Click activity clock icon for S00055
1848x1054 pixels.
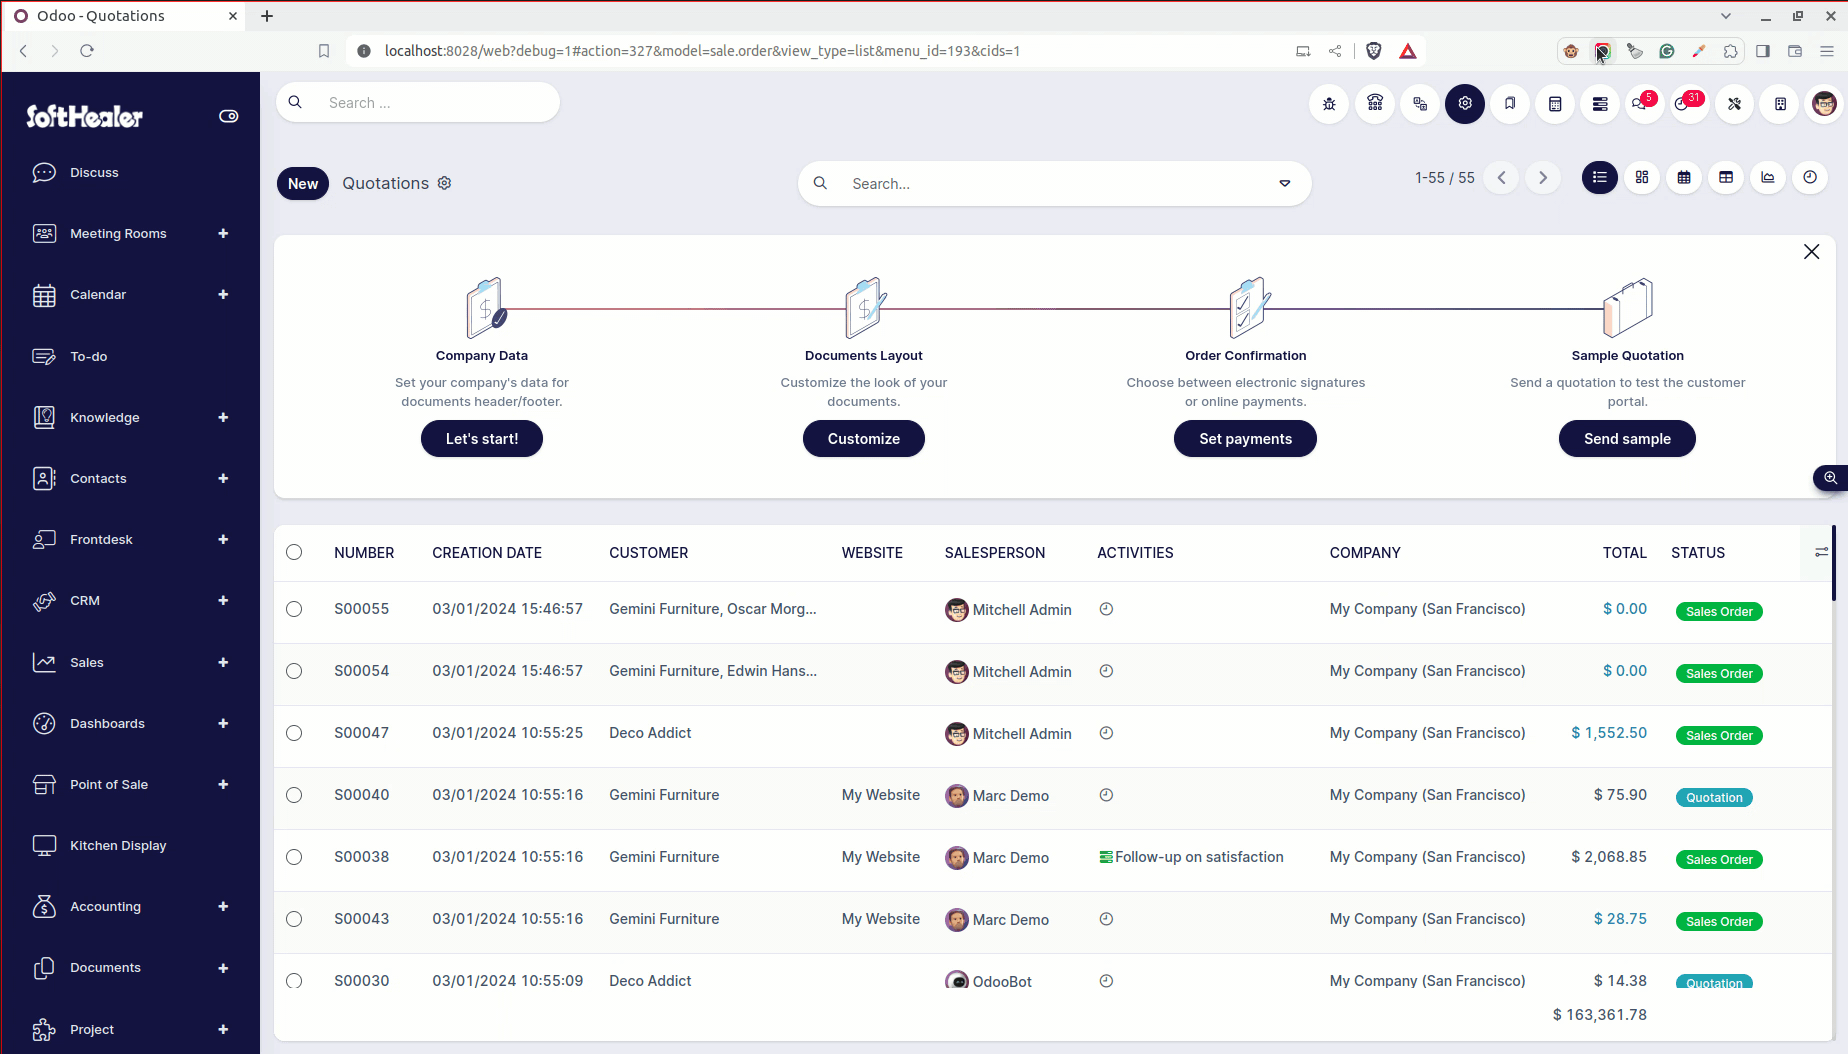point(1106,609)
